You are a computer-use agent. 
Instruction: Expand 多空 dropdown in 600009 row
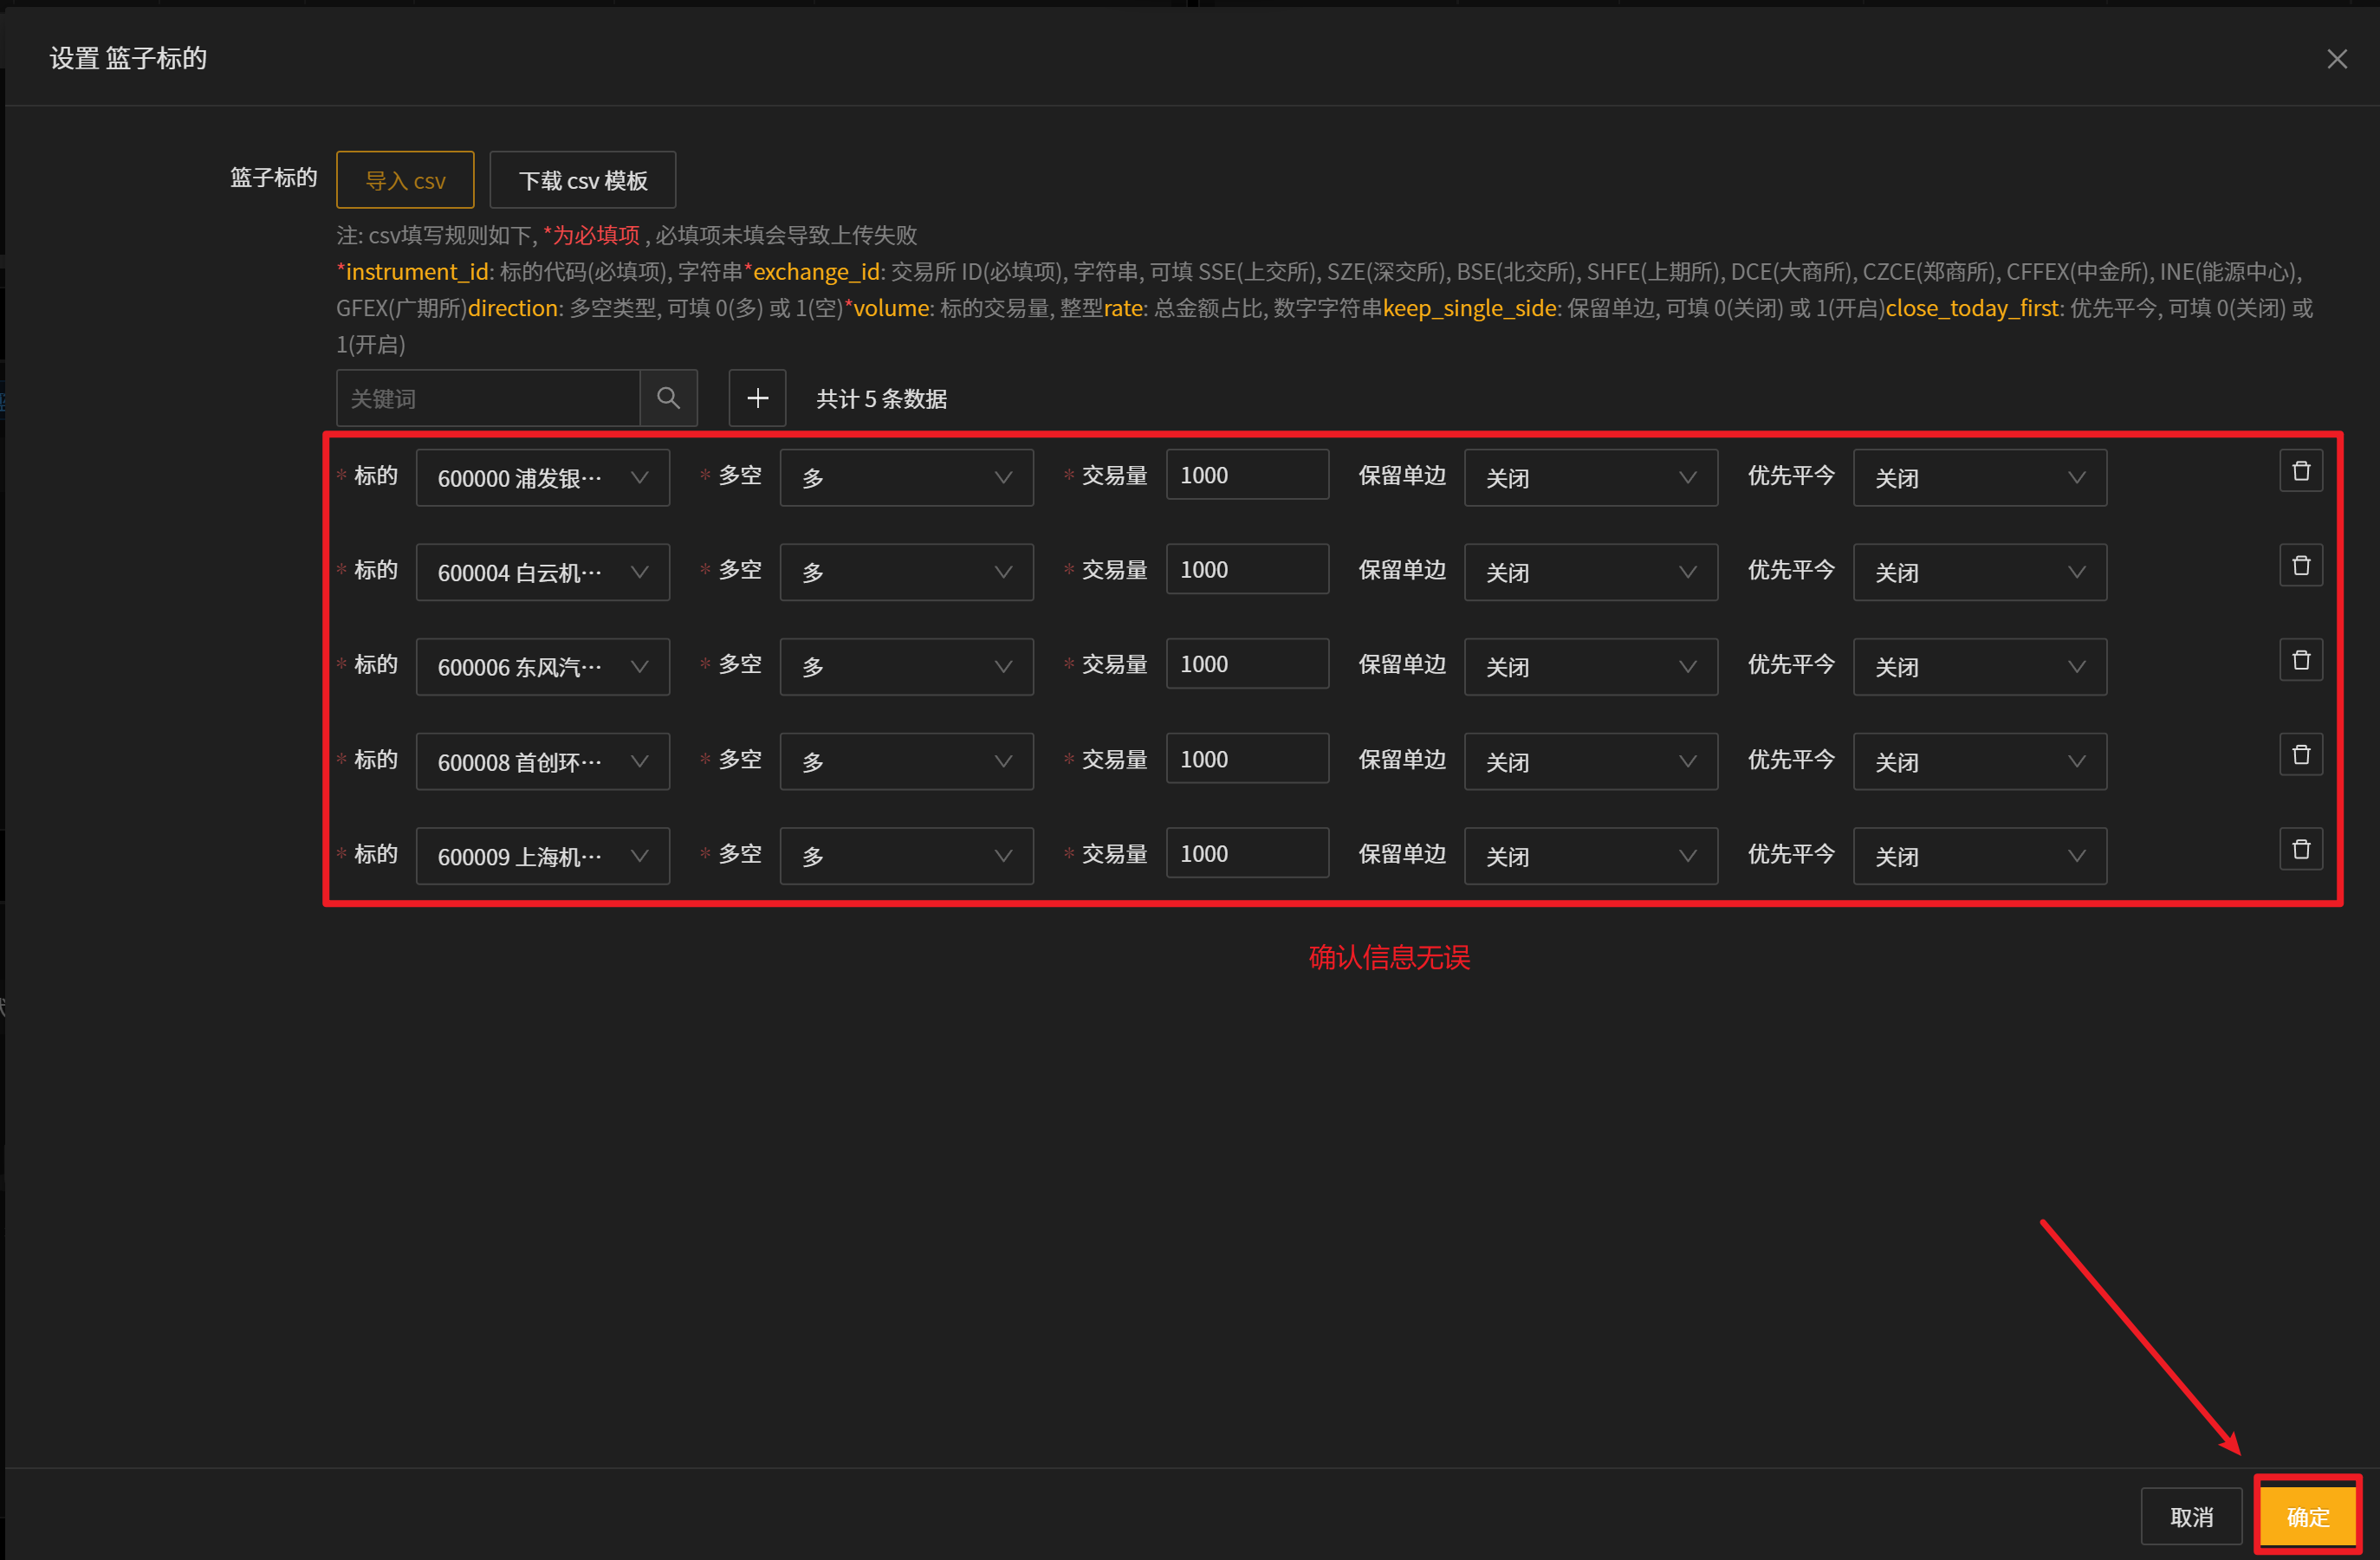906,856
